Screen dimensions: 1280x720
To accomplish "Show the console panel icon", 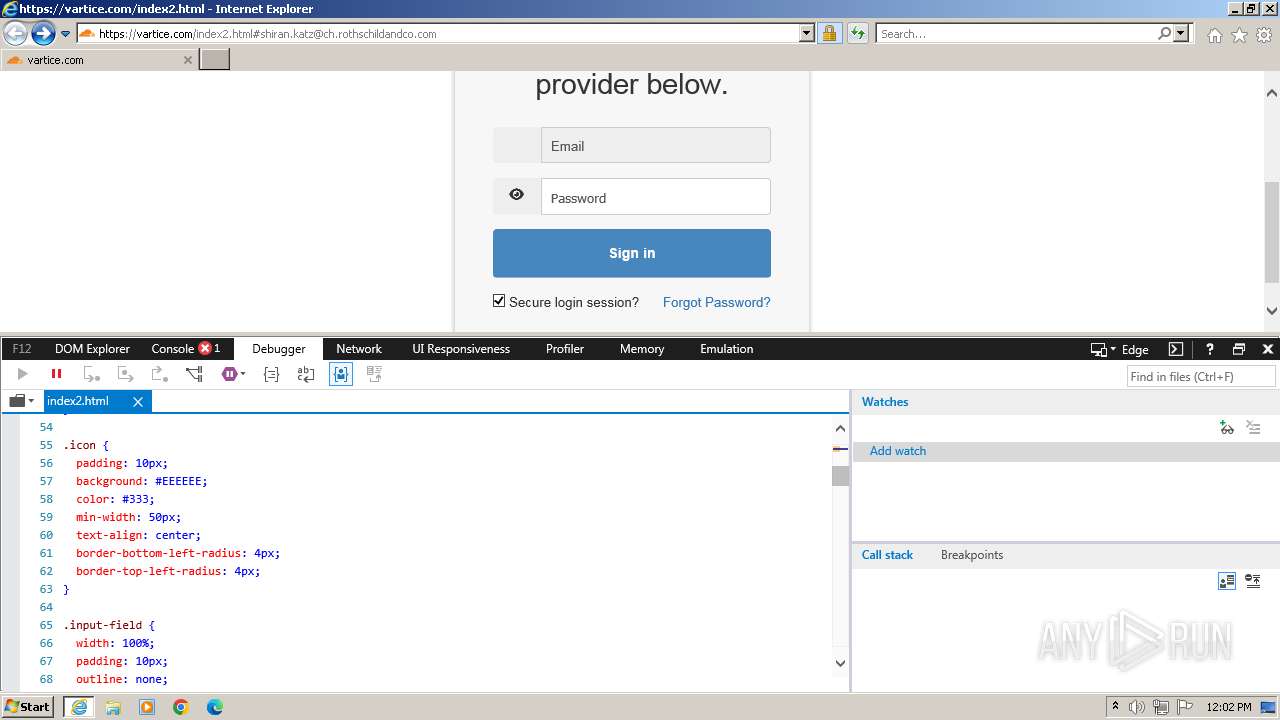I will tap(1176, 349).
